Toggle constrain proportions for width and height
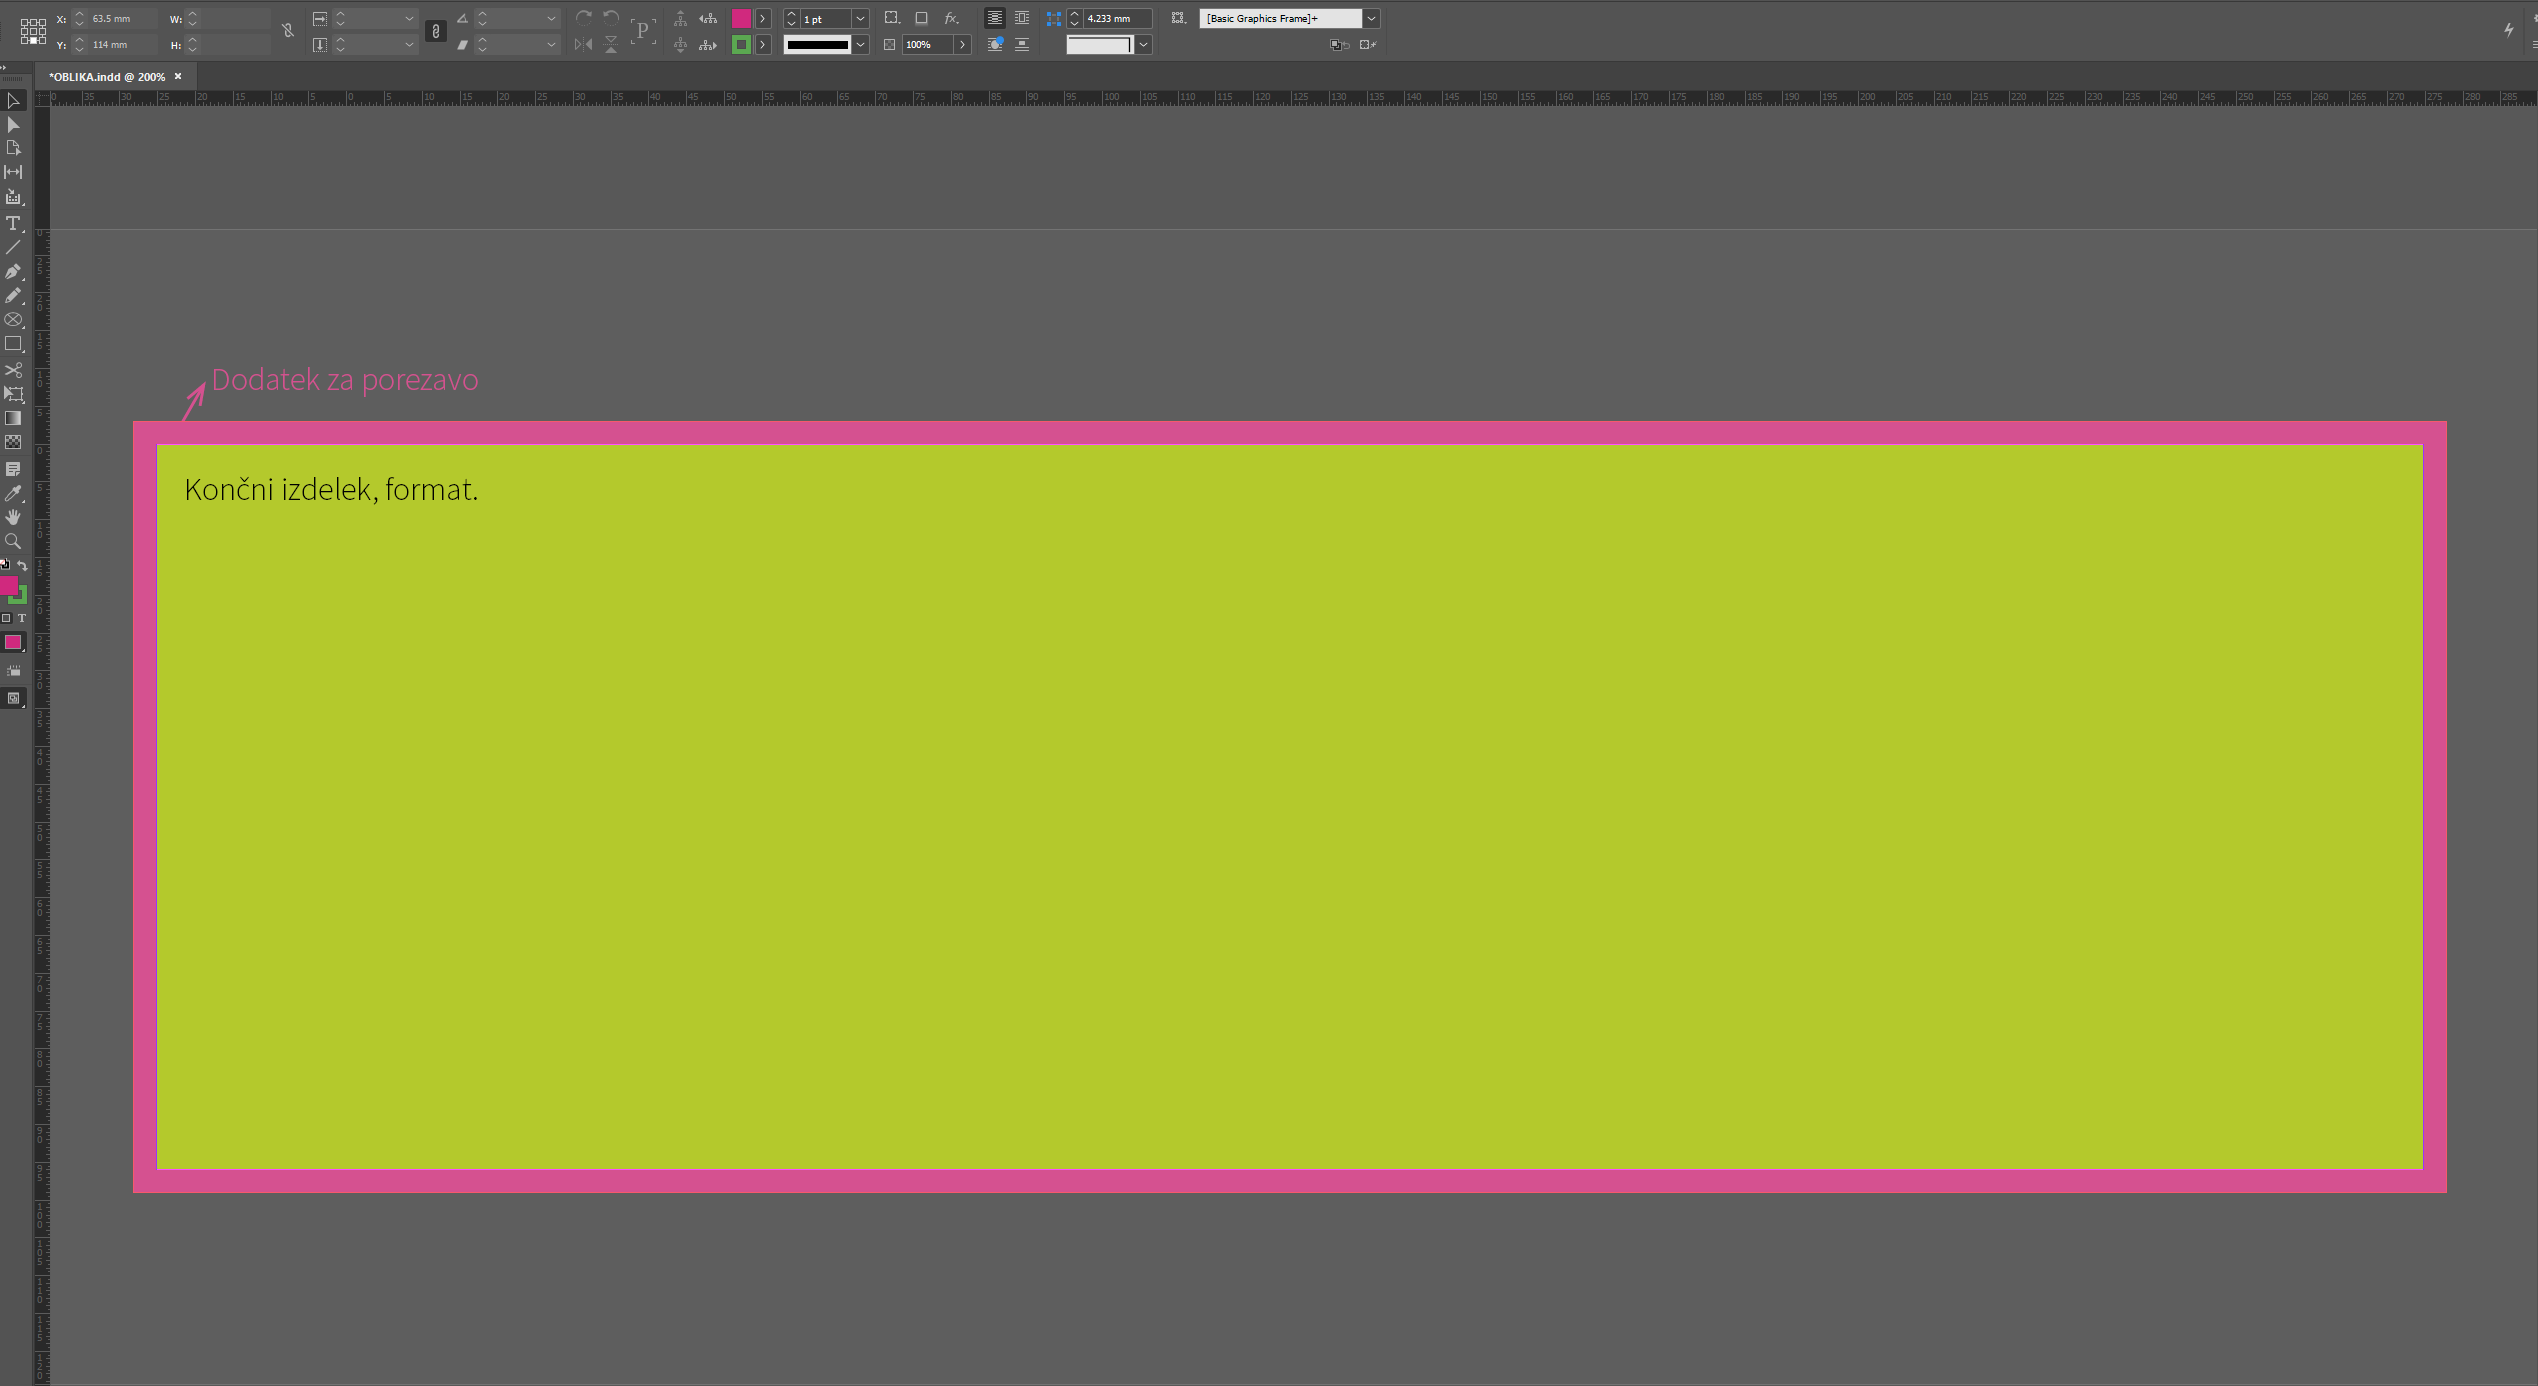The image size is (2538, 1386). point(288,31)
